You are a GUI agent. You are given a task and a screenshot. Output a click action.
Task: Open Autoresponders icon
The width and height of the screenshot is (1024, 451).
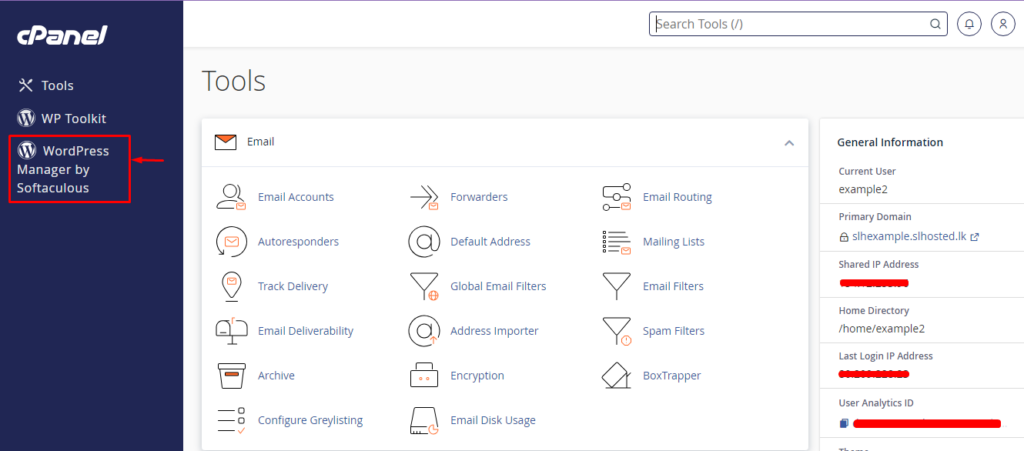coord(231,242)
